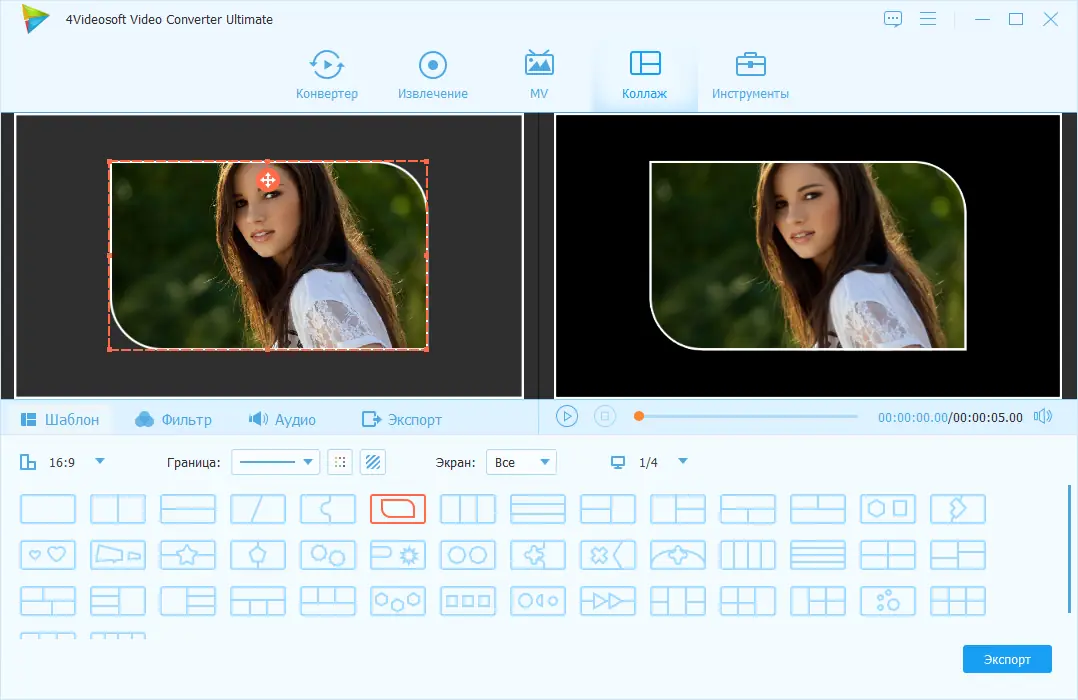
Task: Switch to the MV section
Action: coord(539,75)
